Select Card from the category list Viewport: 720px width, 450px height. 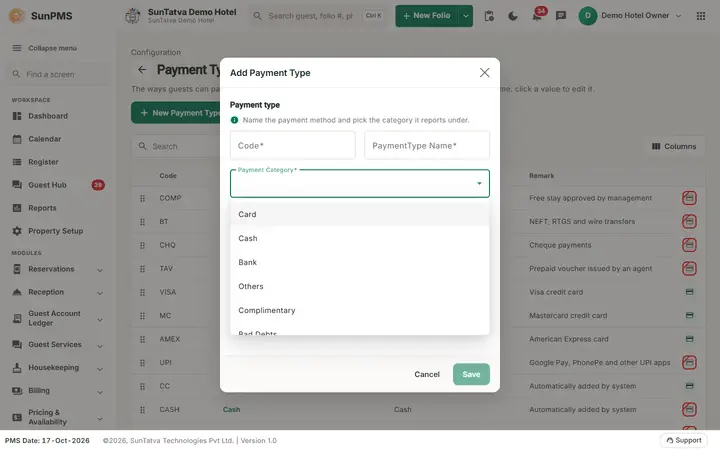click(x=360, y=214)
